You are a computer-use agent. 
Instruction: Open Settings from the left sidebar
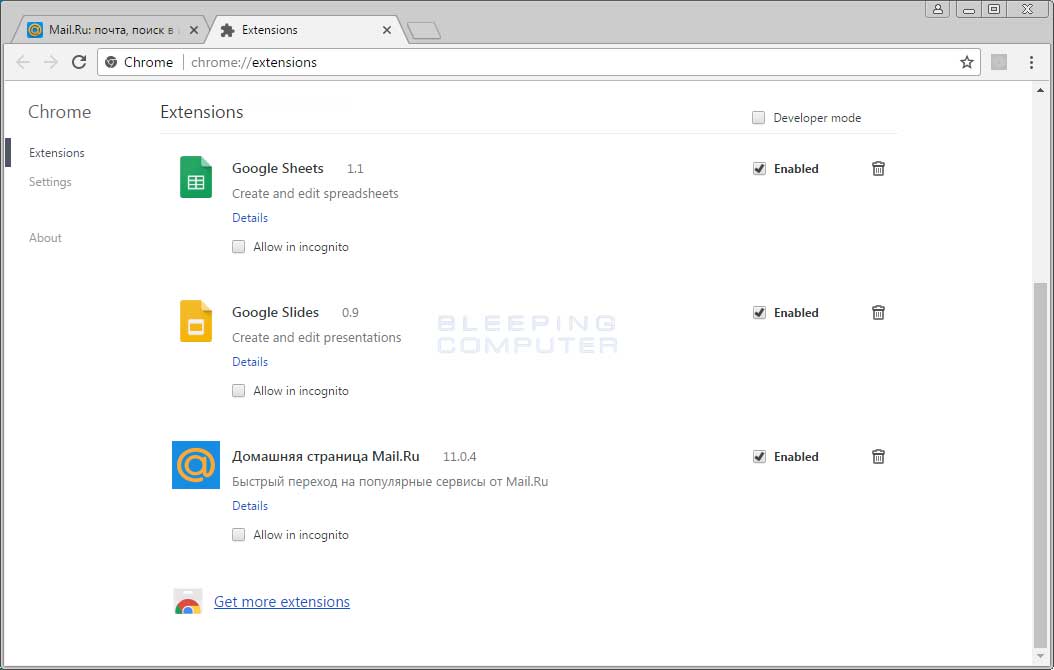coord(50,181)
